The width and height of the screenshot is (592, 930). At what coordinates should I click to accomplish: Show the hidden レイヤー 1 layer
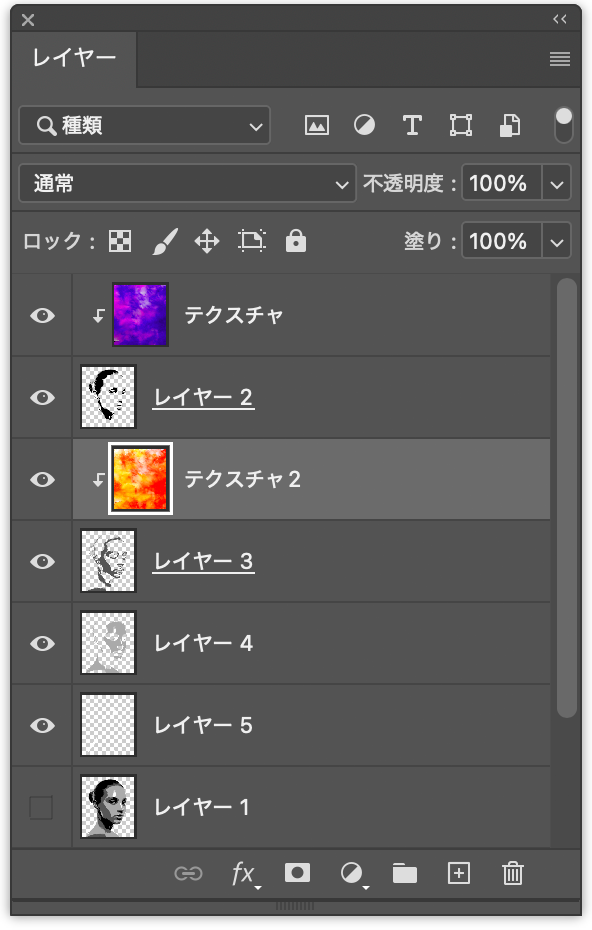(41, 807)
